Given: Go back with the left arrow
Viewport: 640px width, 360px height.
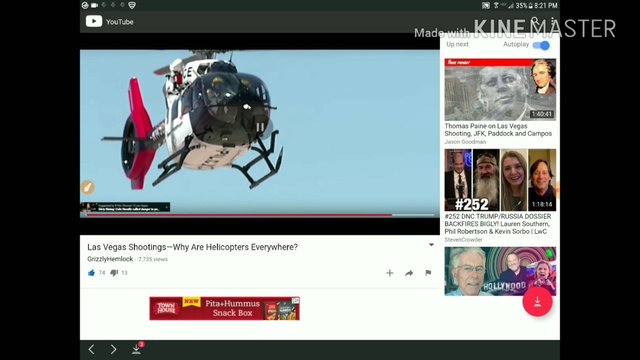Looking at the screenshot, I should coord(91,349).
